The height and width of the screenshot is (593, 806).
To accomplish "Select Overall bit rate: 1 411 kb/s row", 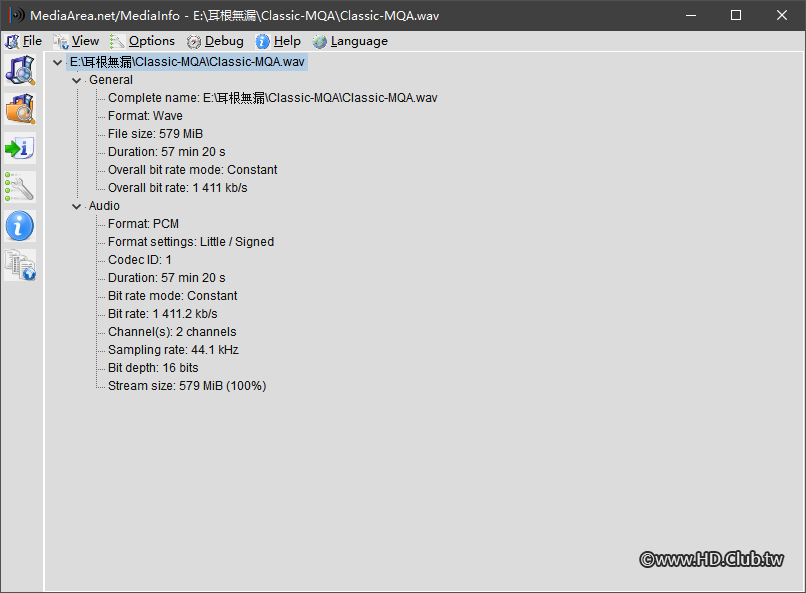I will click(177, 188).
